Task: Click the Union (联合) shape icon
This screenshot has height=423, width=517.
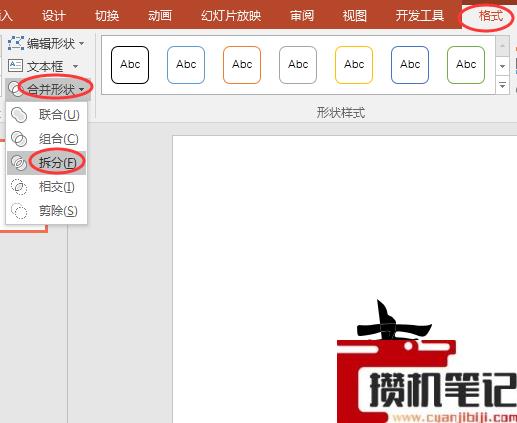Action: point(19,115)
